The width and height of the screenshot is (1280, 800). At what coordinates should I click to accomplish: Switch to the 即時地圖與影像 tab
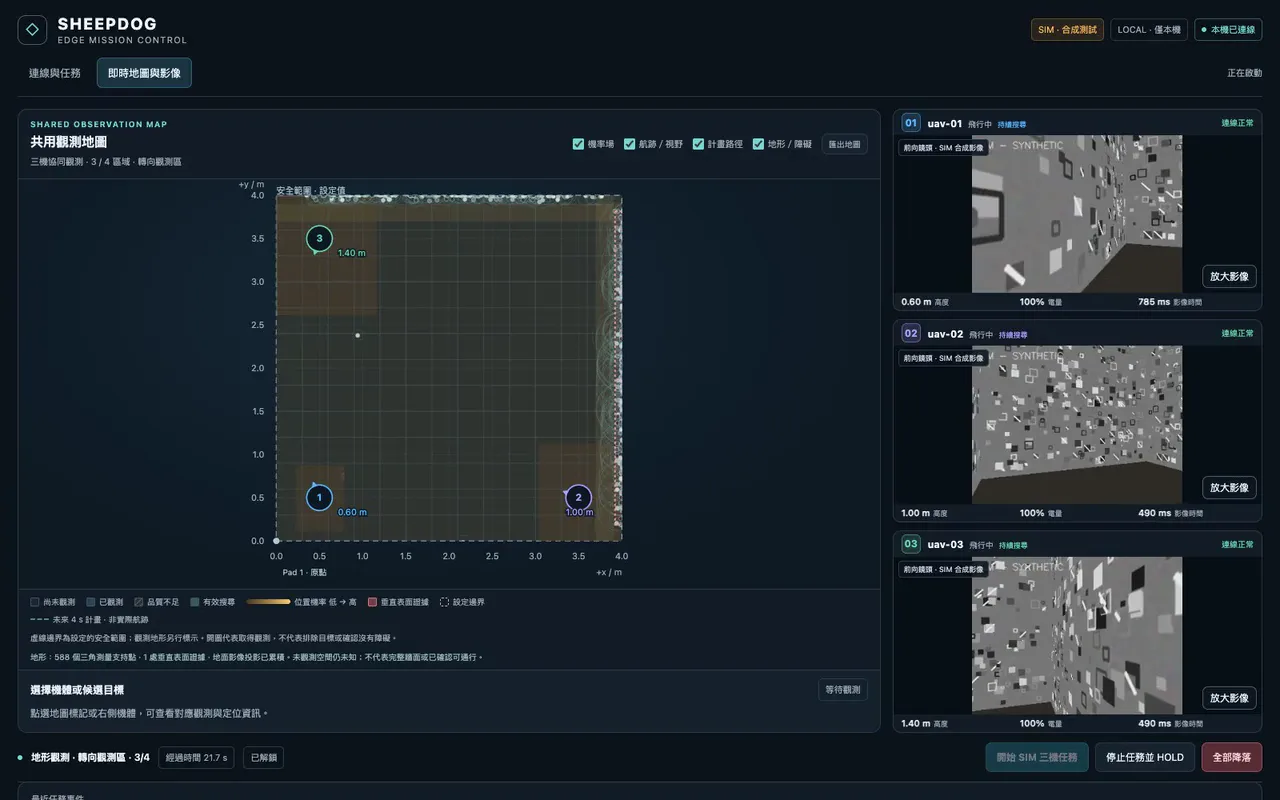click(x=144, y=73)
